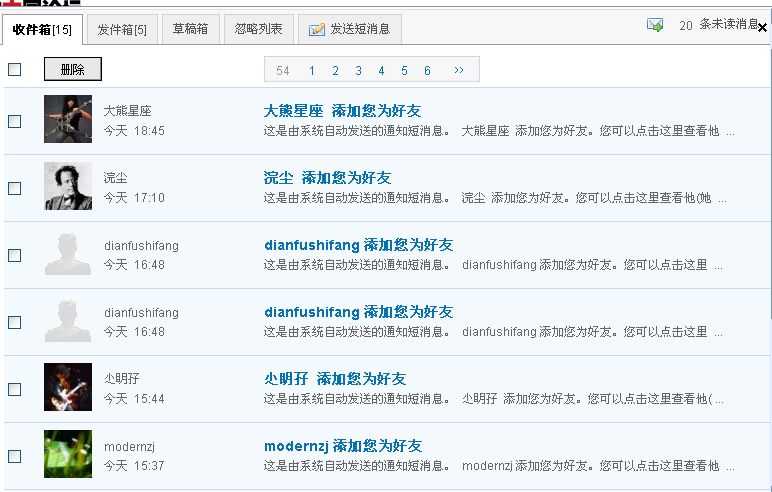
Task: Click timestamp 今天 15:44
Action: point(134,399)
